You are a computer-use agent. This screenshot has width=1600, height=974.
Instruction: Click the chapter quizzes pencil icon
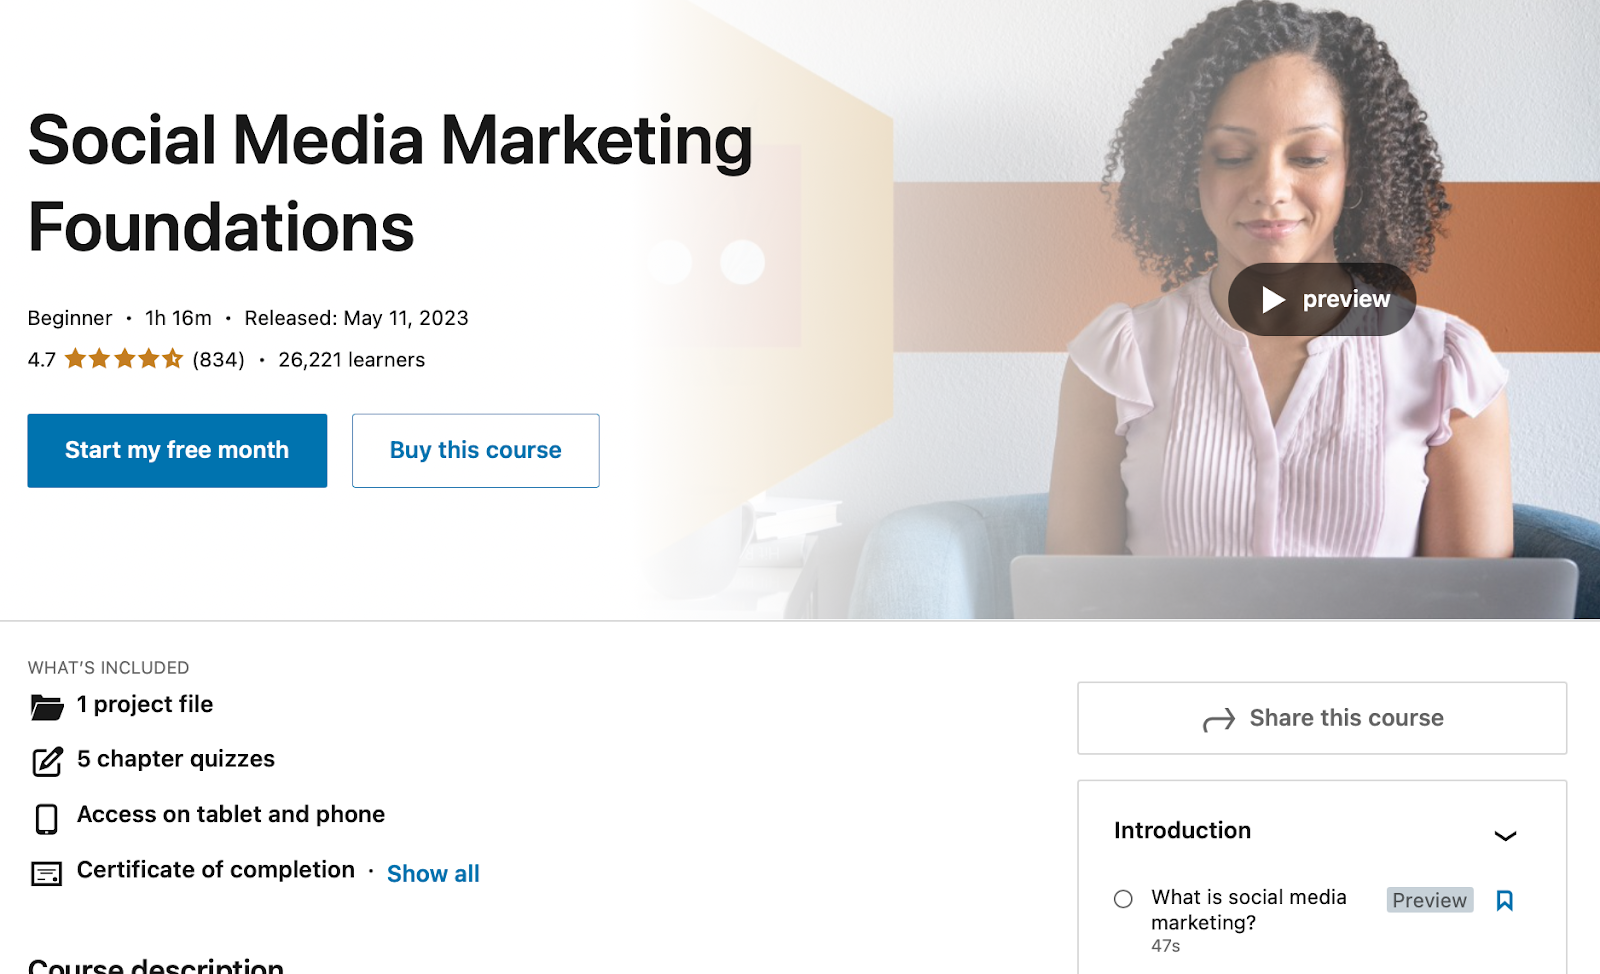[x=47, y=762]
